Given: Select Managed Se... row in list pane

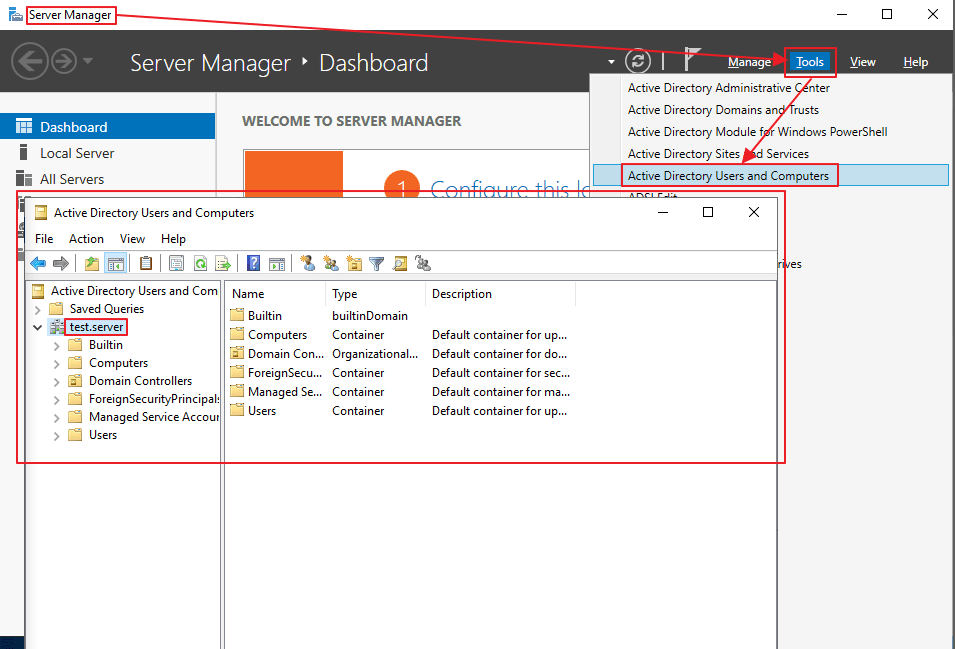Looking at the screenshot, I should coord(399,391).
